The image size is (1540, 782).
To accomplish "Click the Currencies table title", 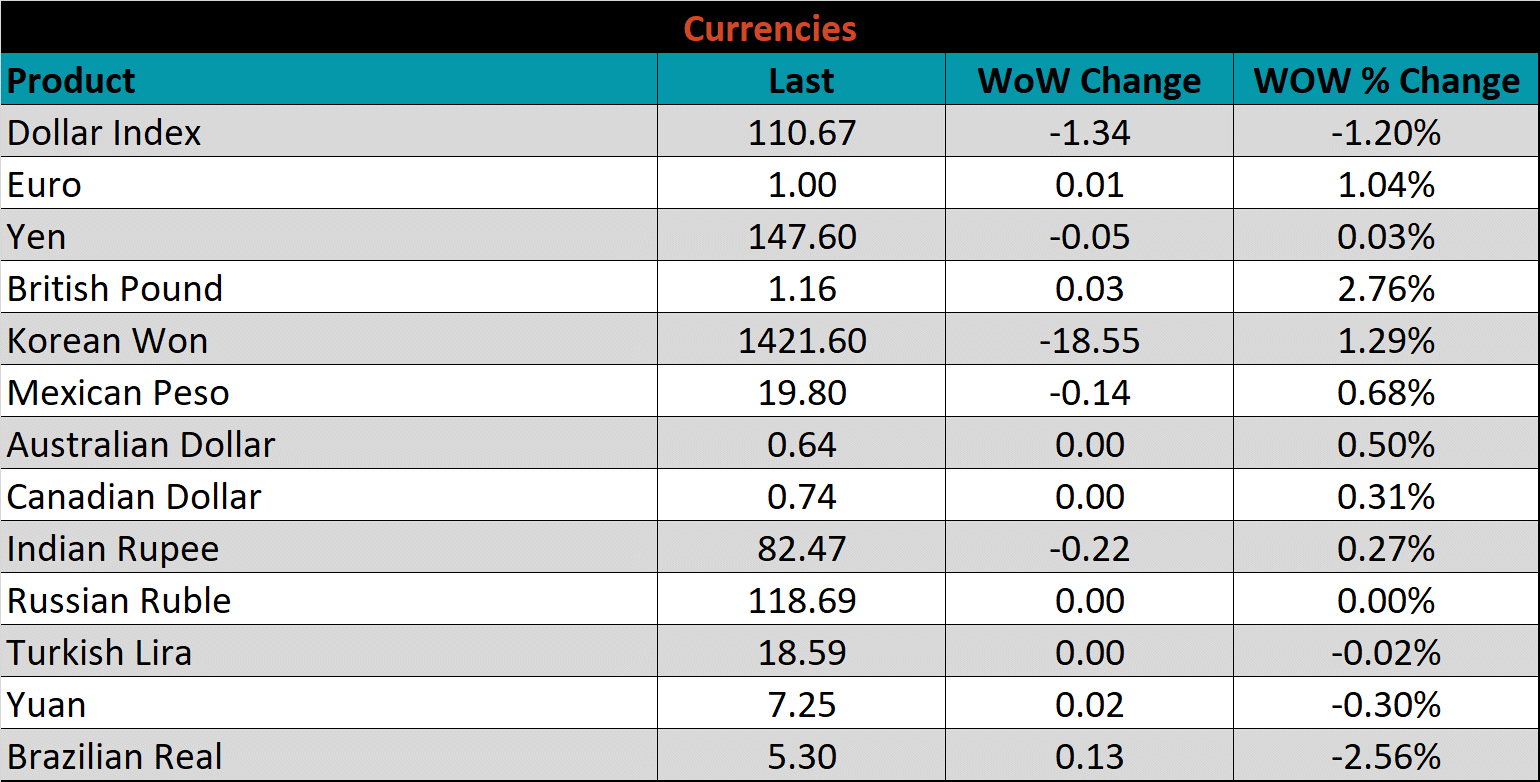I will click(770, 28).
